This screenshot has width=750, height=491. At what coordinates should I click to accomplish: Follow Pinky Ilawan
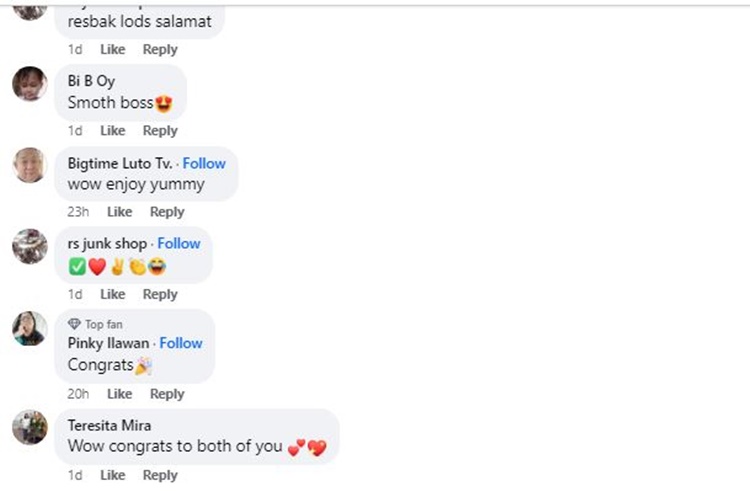[x=181, y=342]
